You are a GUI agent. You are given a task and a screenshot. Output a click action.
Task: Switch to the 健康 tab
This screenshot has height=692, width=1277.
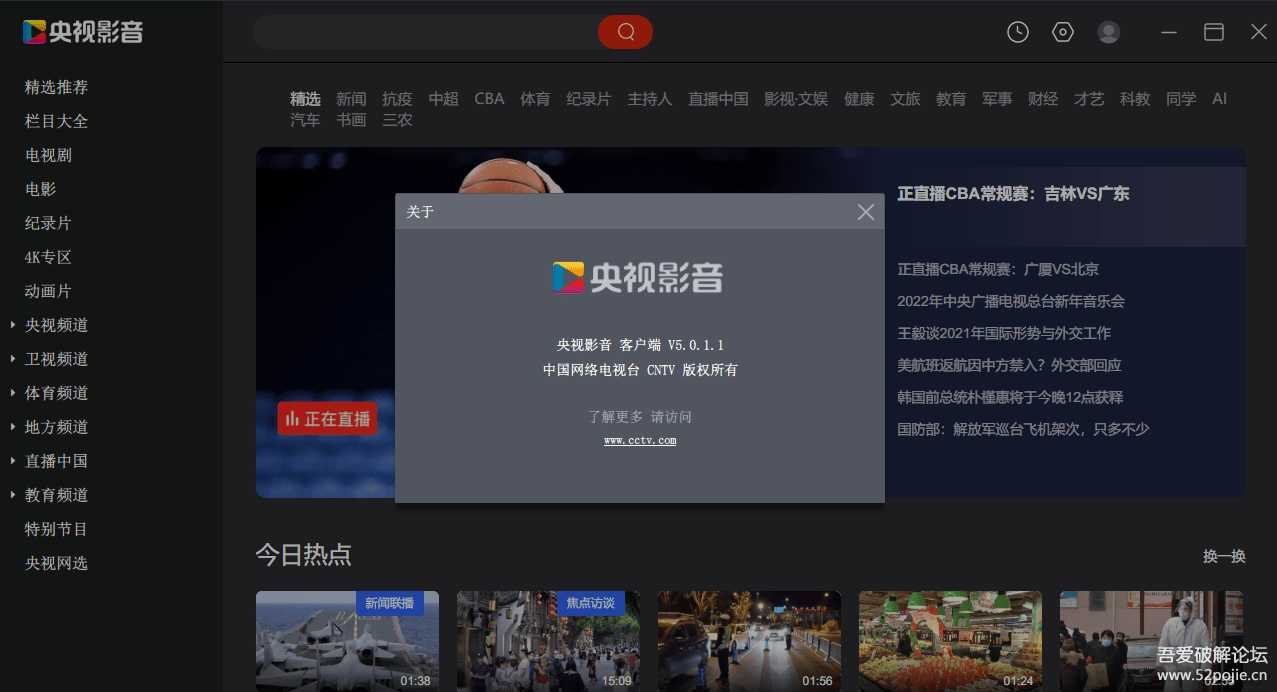859,99
